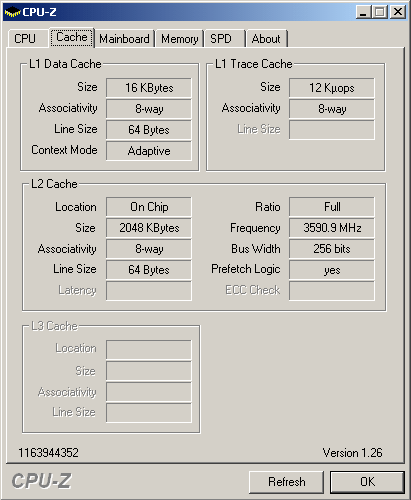Image resolution: width=411 pixels, height=500 pixels.
Task: Click the 'L2 Cache' group heading
Action: coord(54,184)
